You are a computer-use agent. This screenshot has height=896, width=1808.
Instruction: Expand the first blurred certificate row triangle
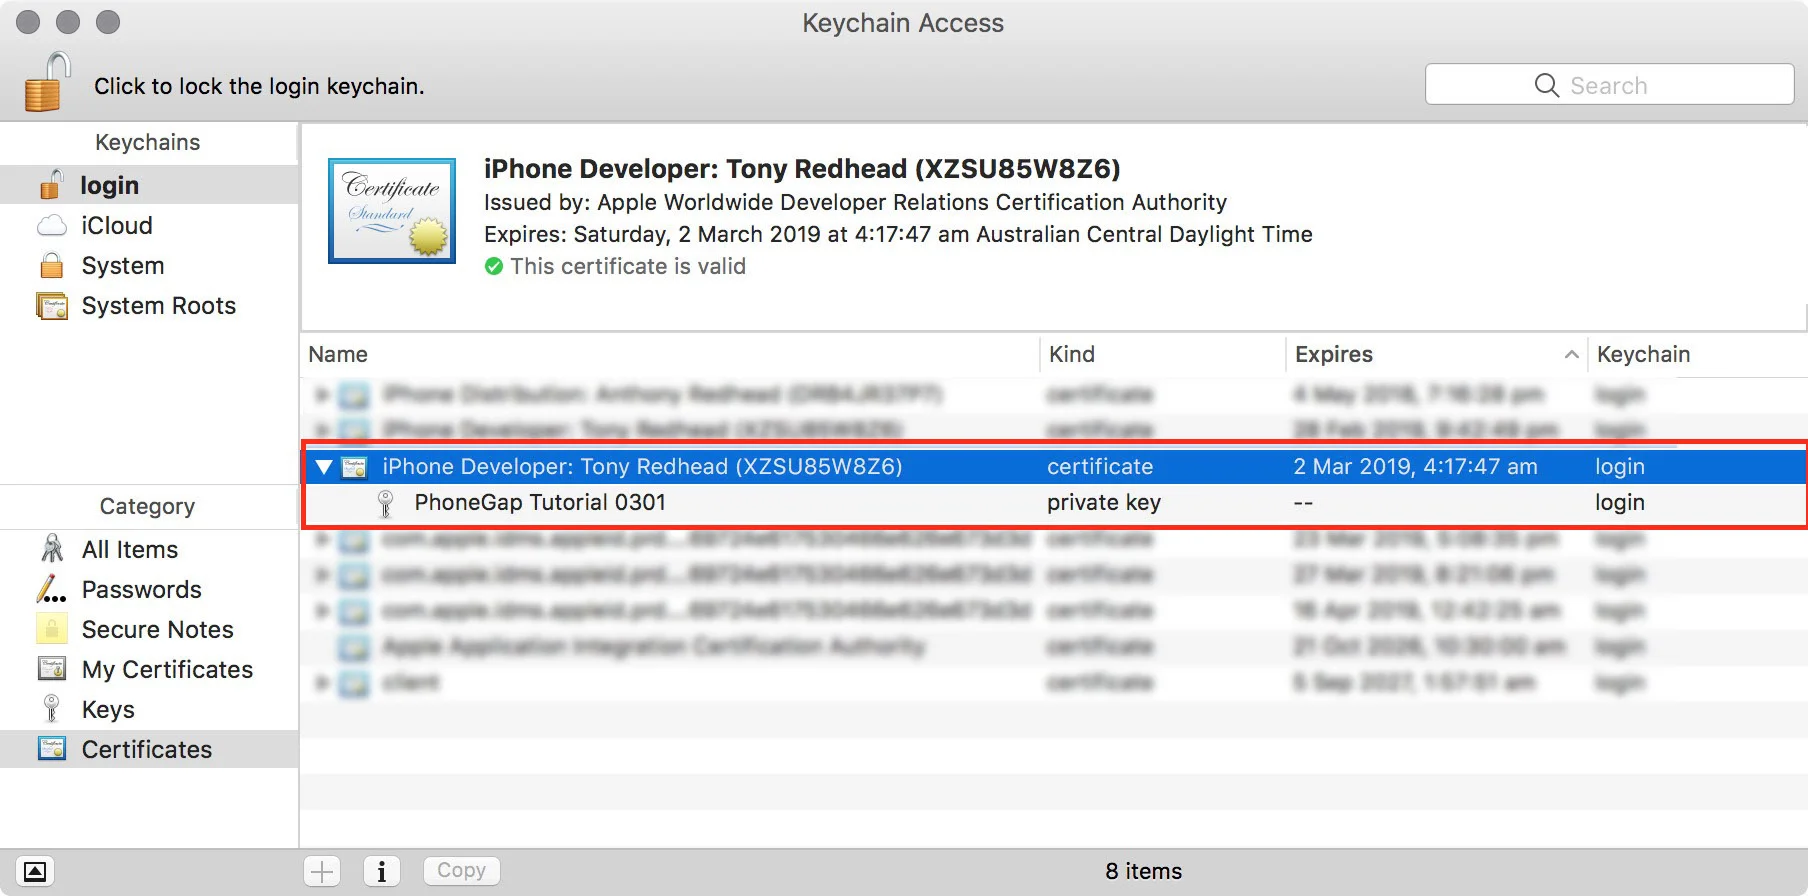pos(322,395)
